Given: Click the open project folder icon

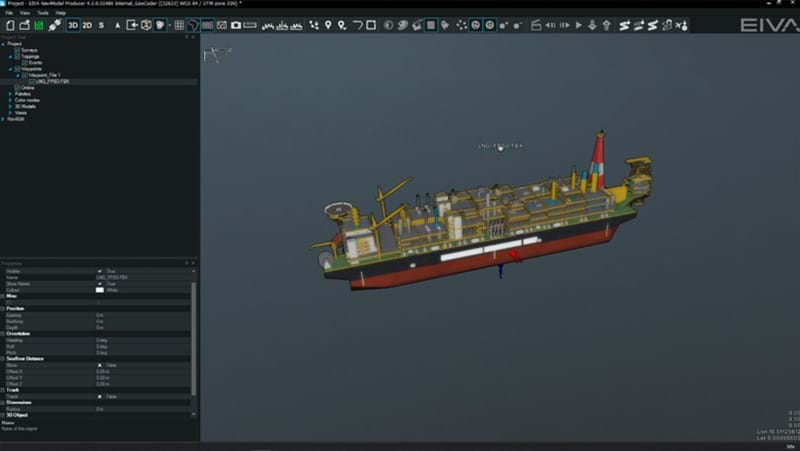Looking at the screenshot, I should tap(24, 25).
